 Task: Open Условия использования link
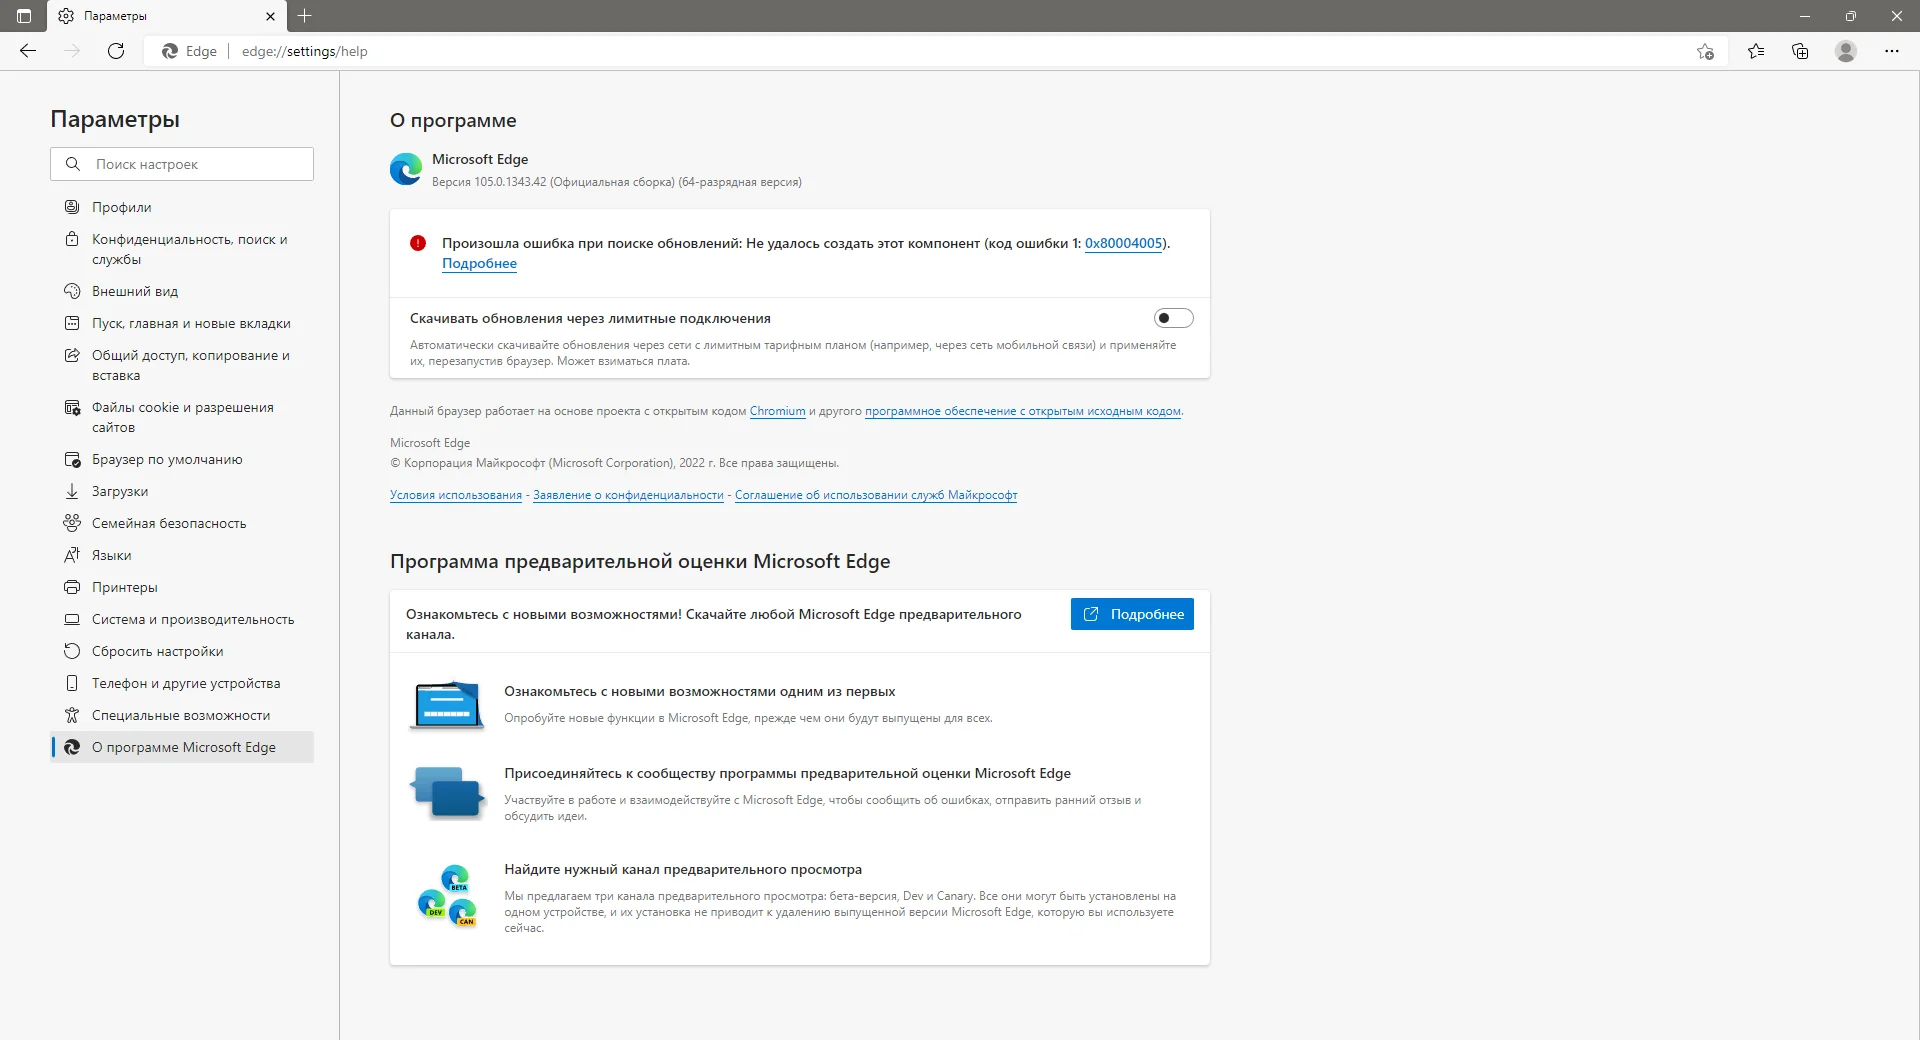[456, 495]
